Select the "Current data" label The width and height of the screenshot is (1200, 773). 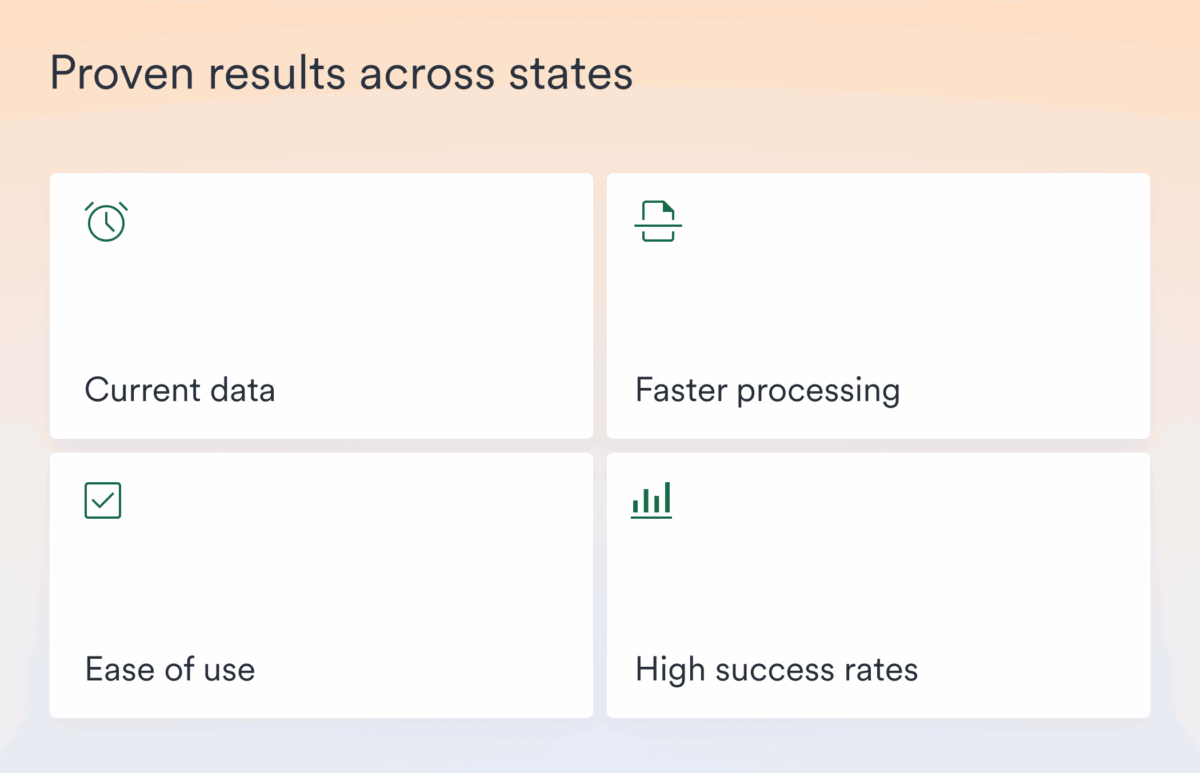(x=180, y=389)
